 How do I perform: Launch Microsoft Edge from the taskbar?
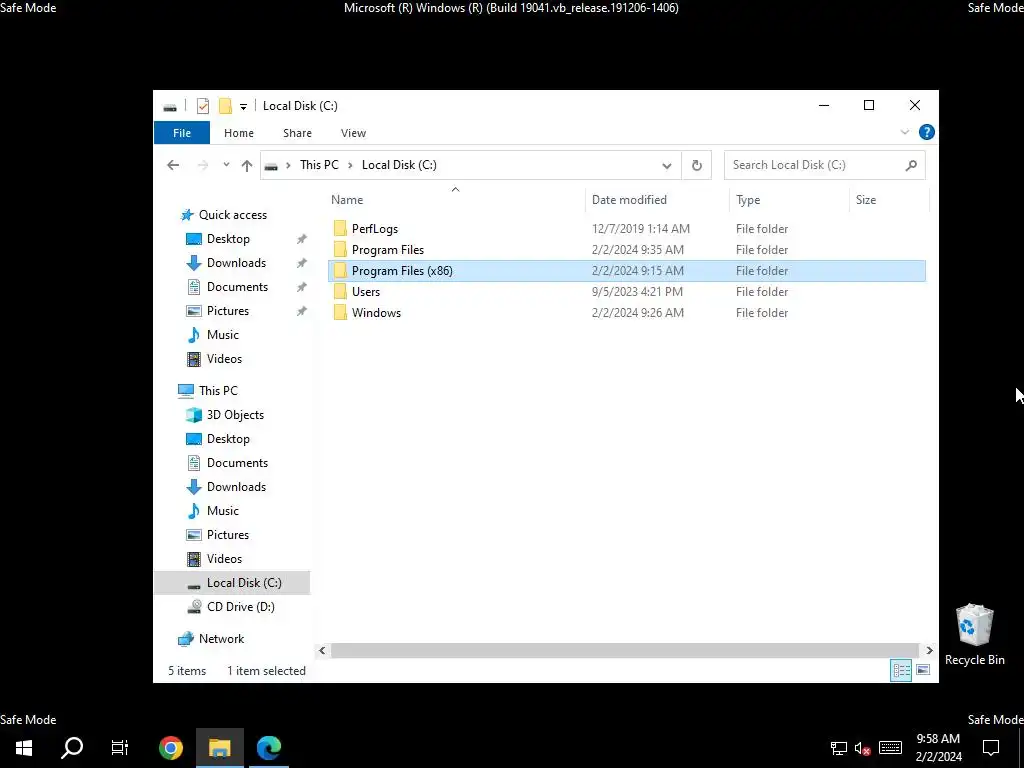click(269, 747)
